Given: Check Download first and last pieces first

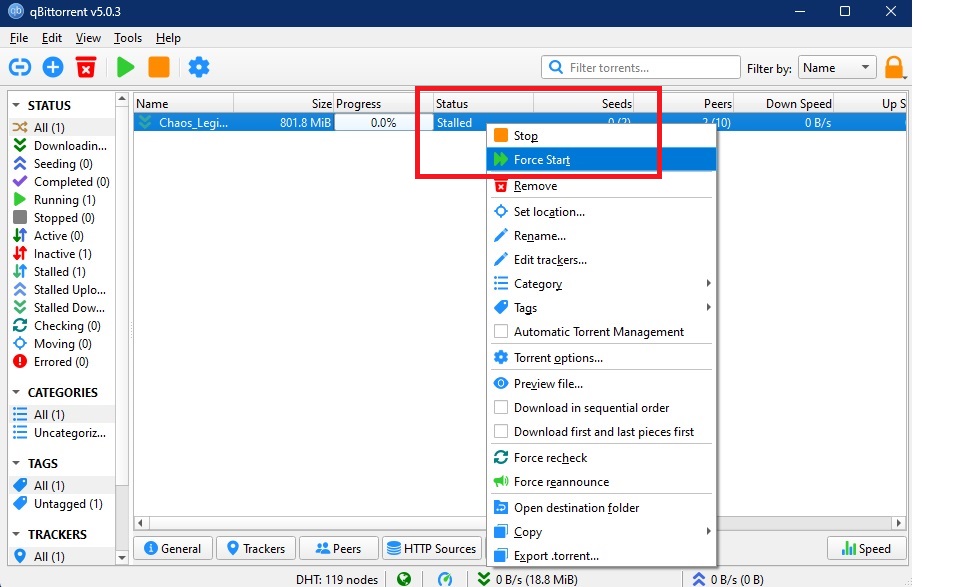Looking at the screenshot, I should click(501, 432).
